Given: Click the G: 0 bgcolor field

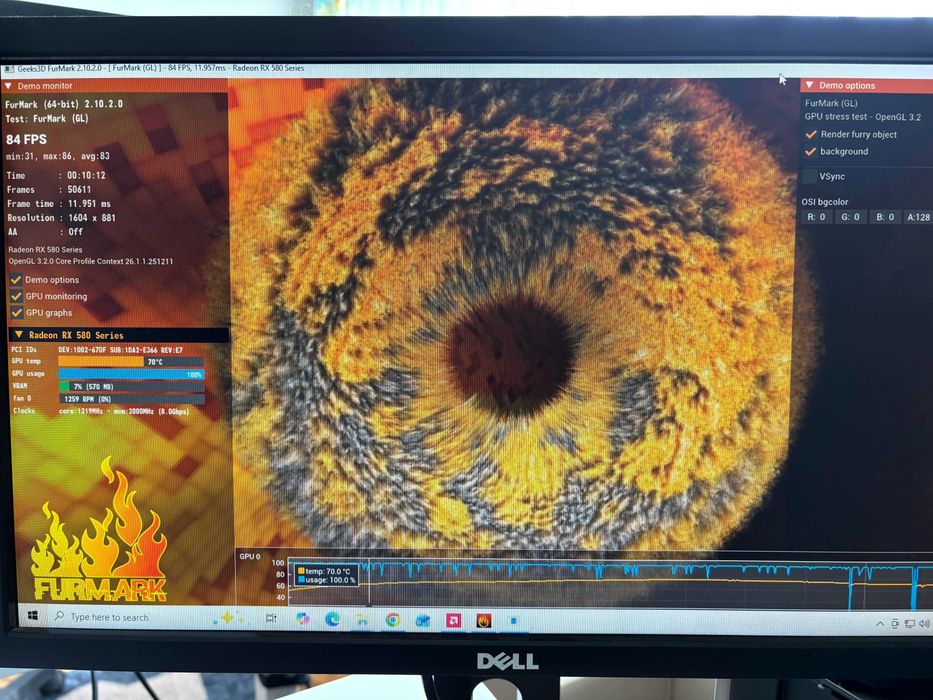Looking at the screenshot, I should pos(850,217).
